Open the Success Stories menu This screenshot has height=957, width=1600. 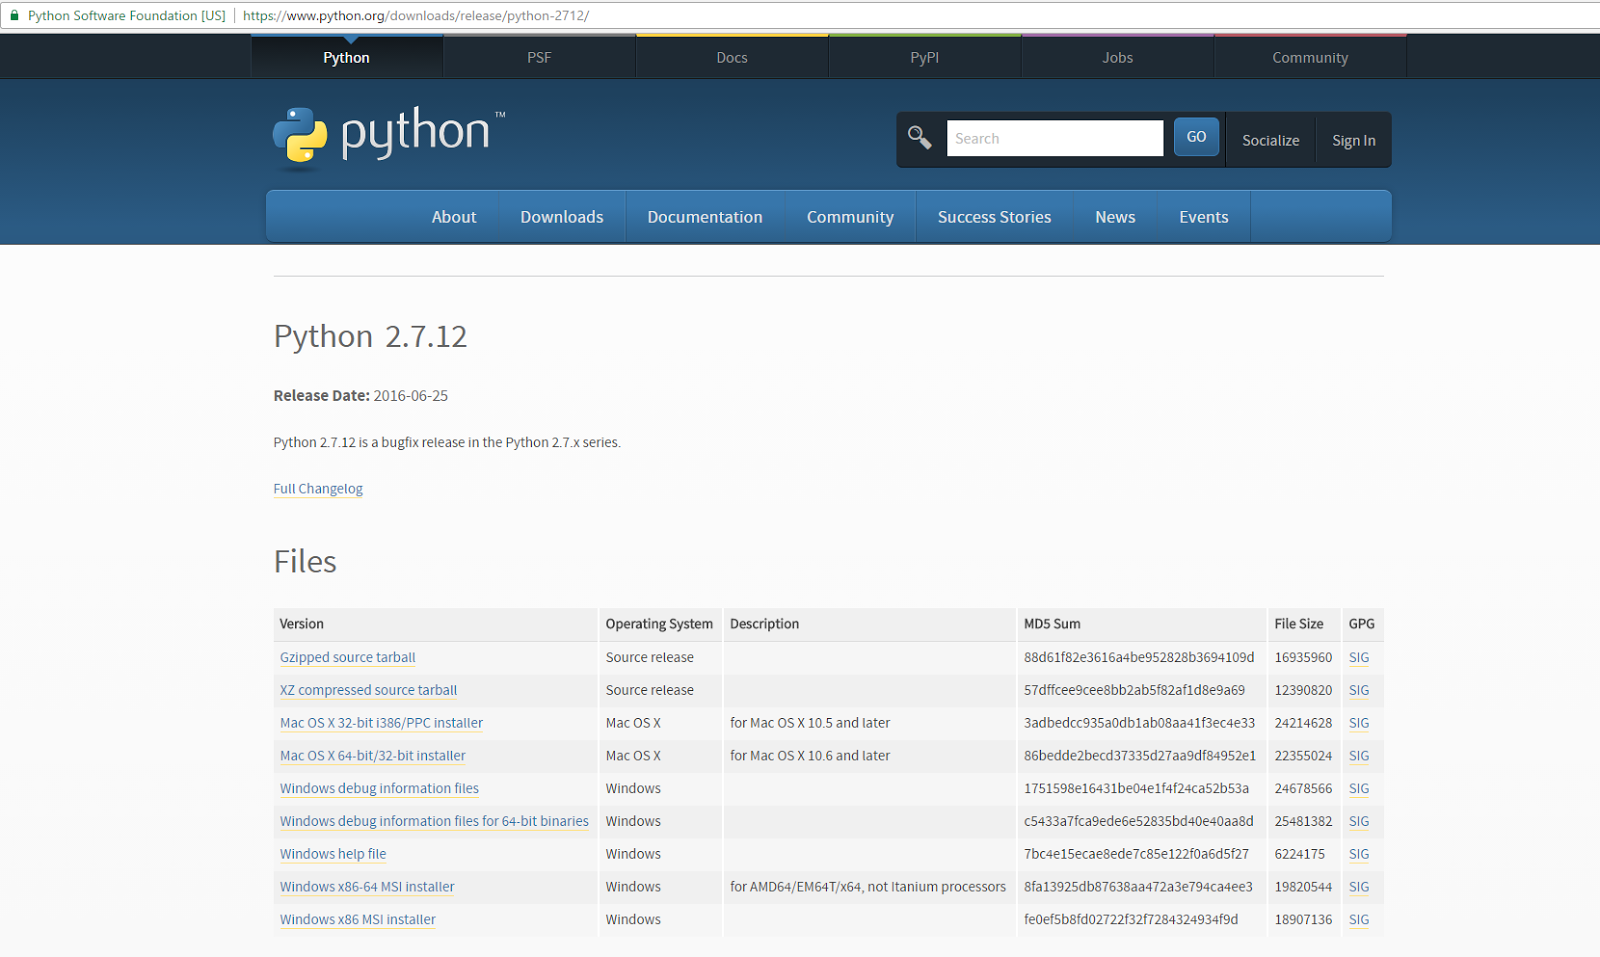[994, 217]
